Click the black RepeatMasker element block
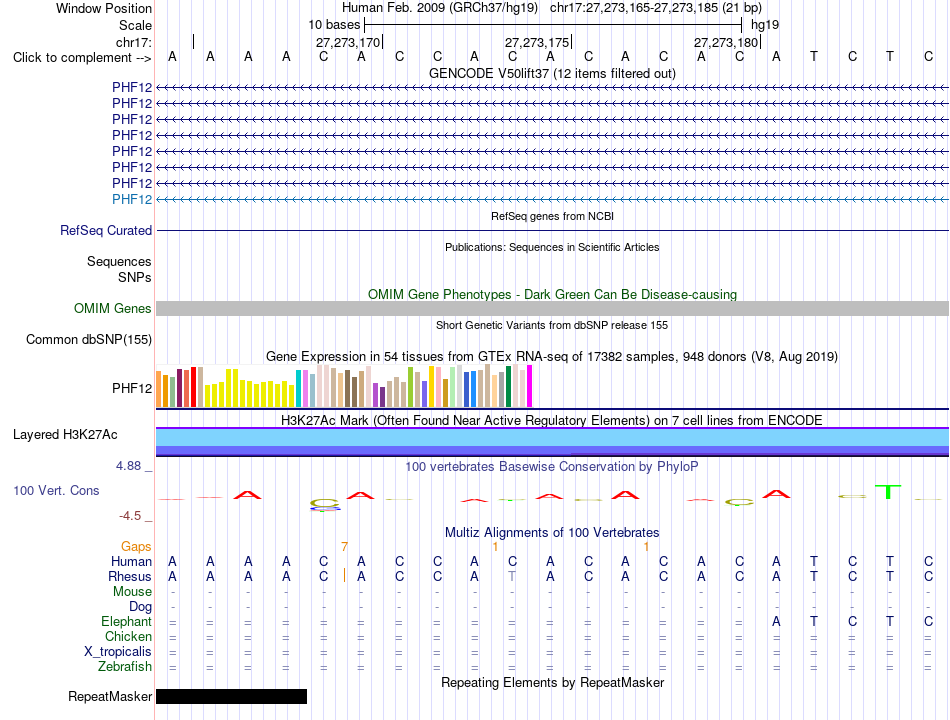The width and height of the screenshot is (950, 720). click(231, 696)
